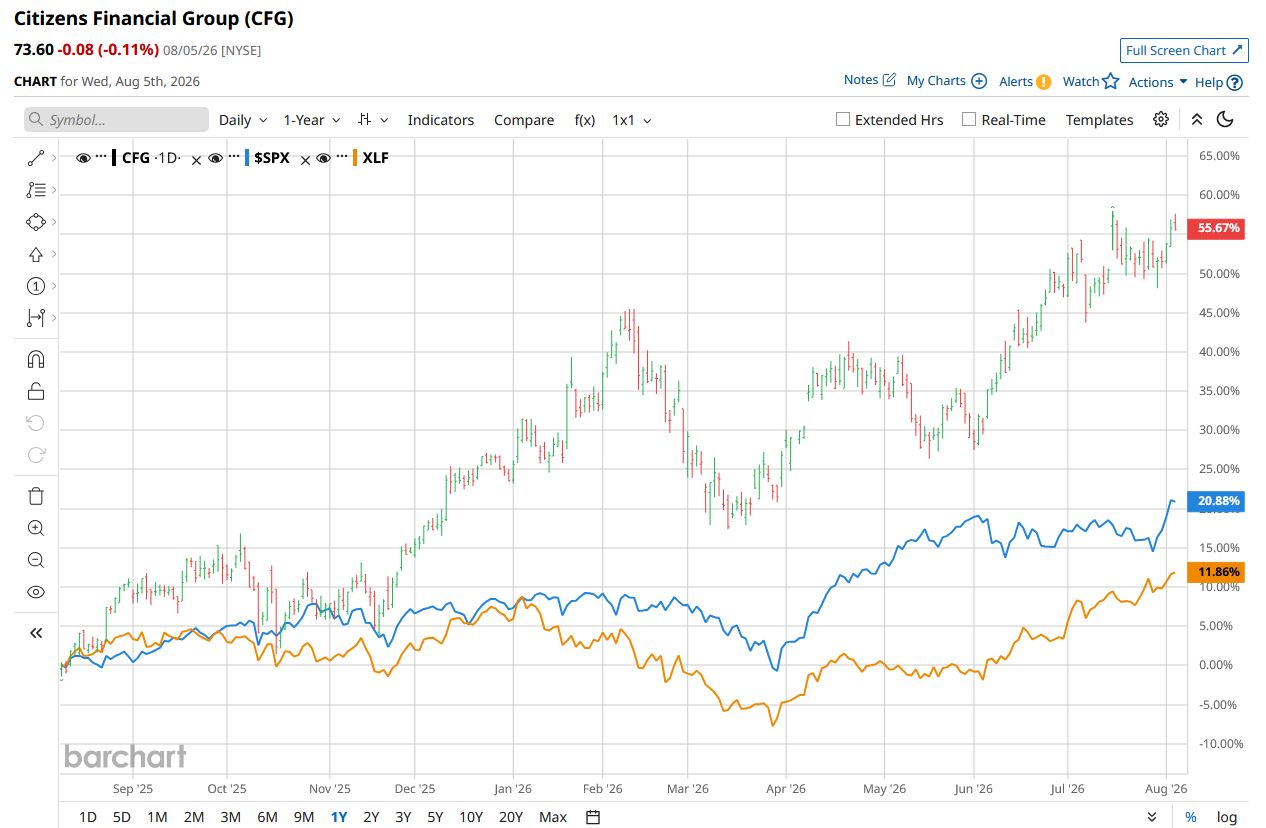Enable Real-Time checkbox
The width and height of the screenshot is (1266, 828).
click(969, 119)
